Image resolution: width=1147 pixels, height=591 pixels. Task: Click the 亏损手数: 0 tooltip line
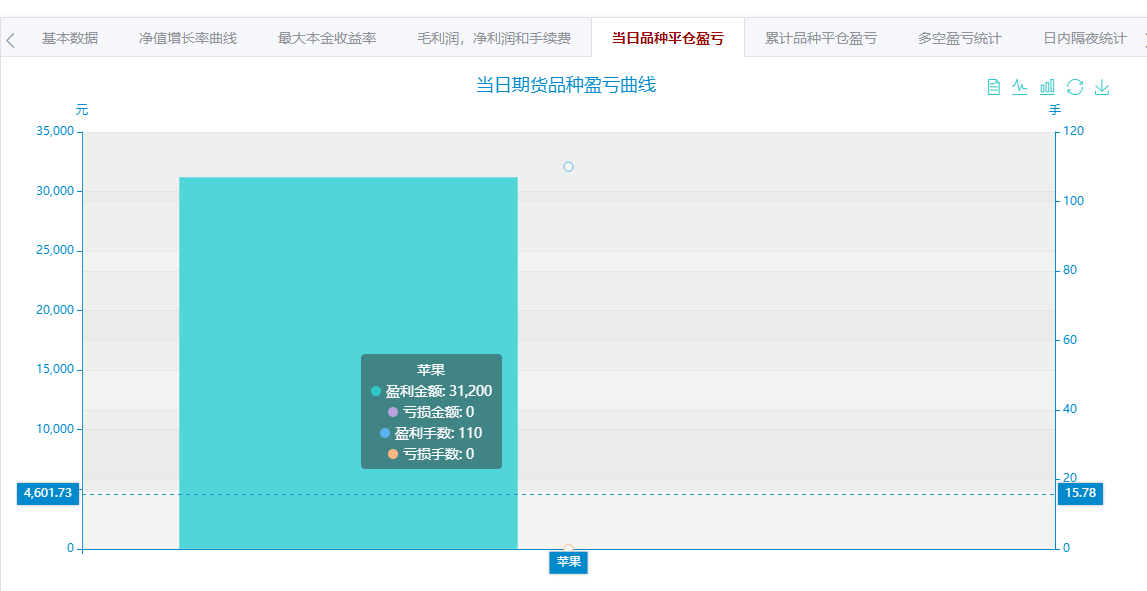[x=432, y=453]
